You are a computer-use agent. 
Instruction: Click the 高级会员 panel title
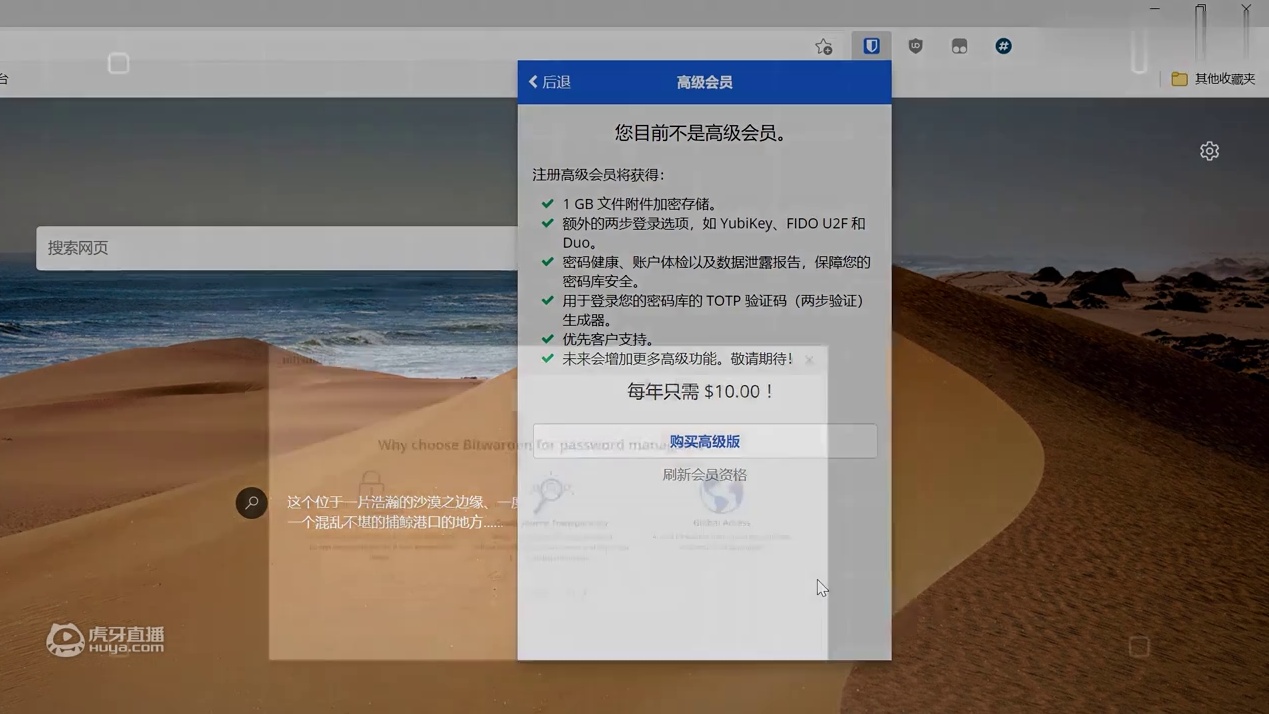pyautogui.click(x=705, y=82)
